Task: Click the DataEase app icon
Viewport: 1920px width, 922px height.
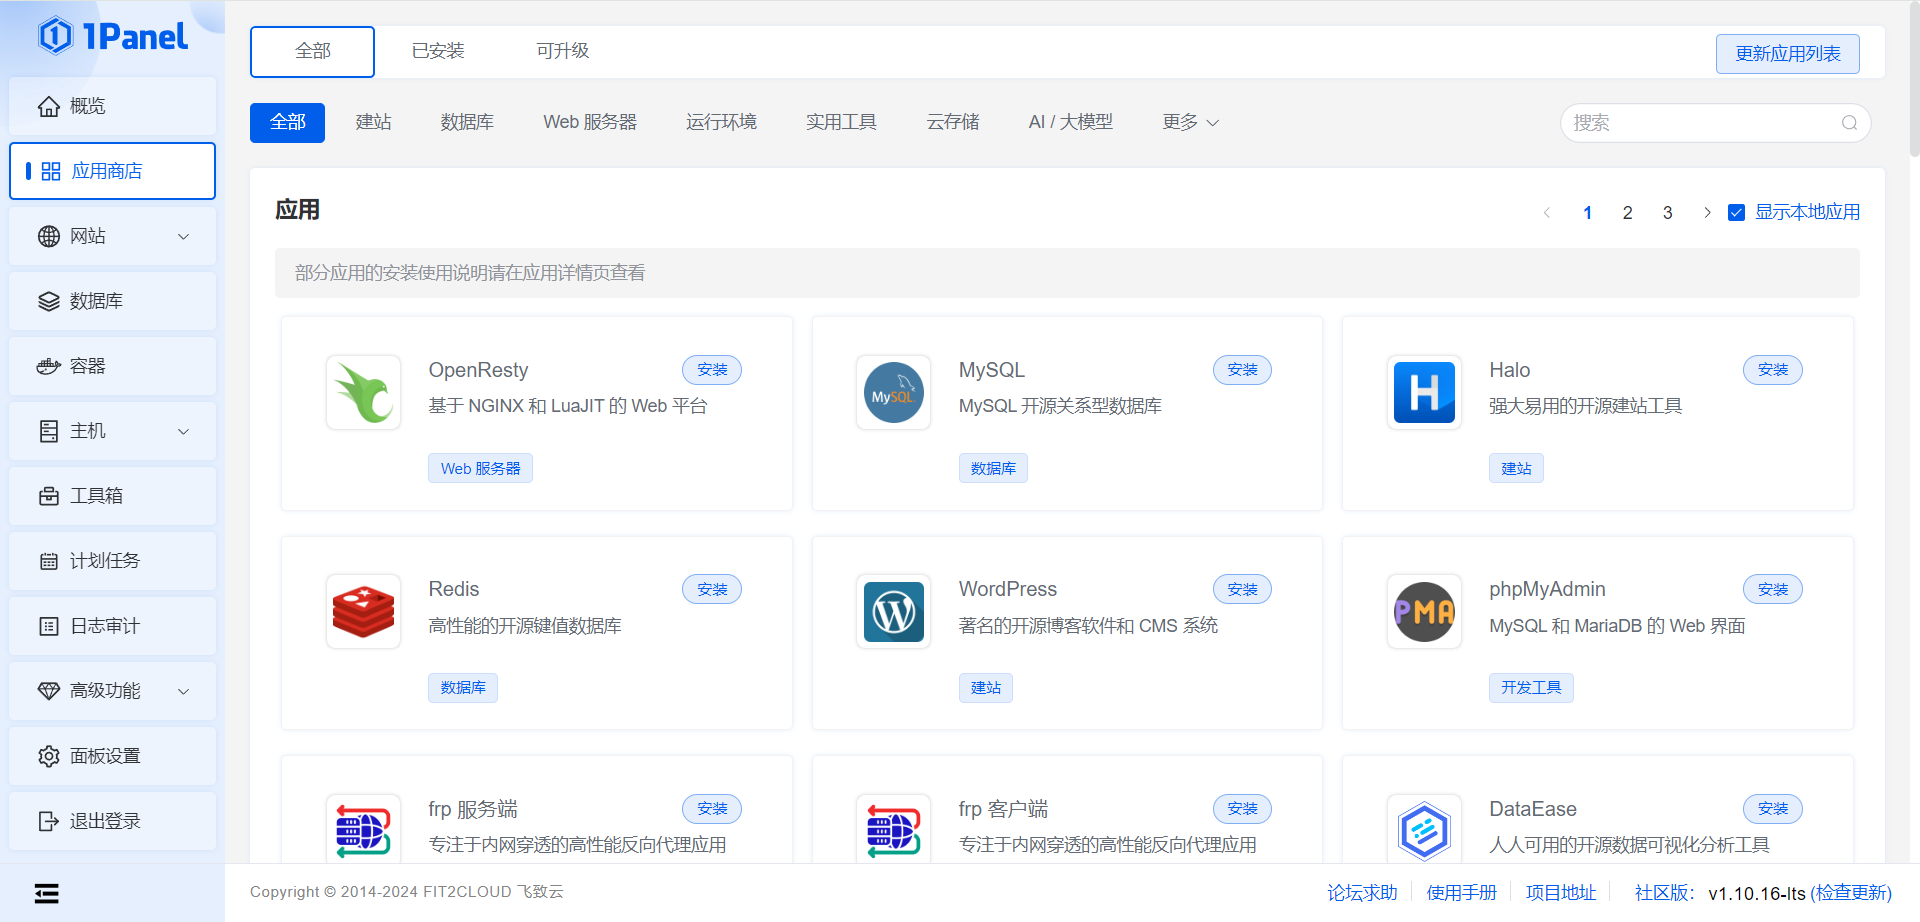Action: tap(1424, 830)
